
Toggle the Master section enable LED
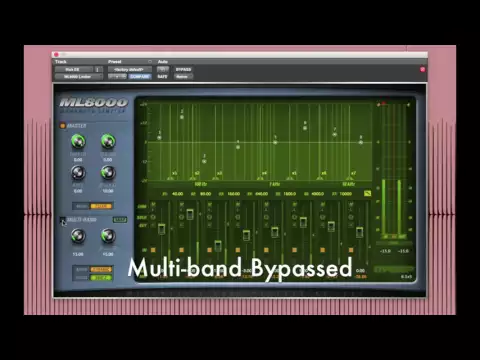point(62,126)
